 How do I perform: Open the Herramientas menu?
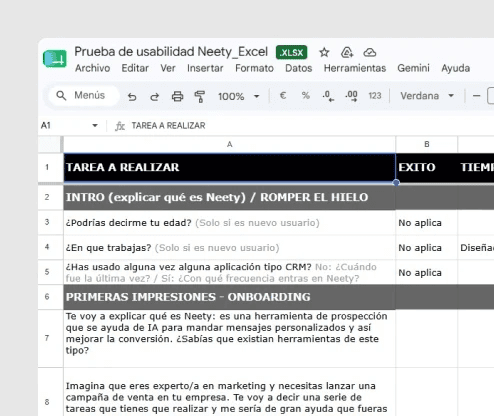point(355,68)
